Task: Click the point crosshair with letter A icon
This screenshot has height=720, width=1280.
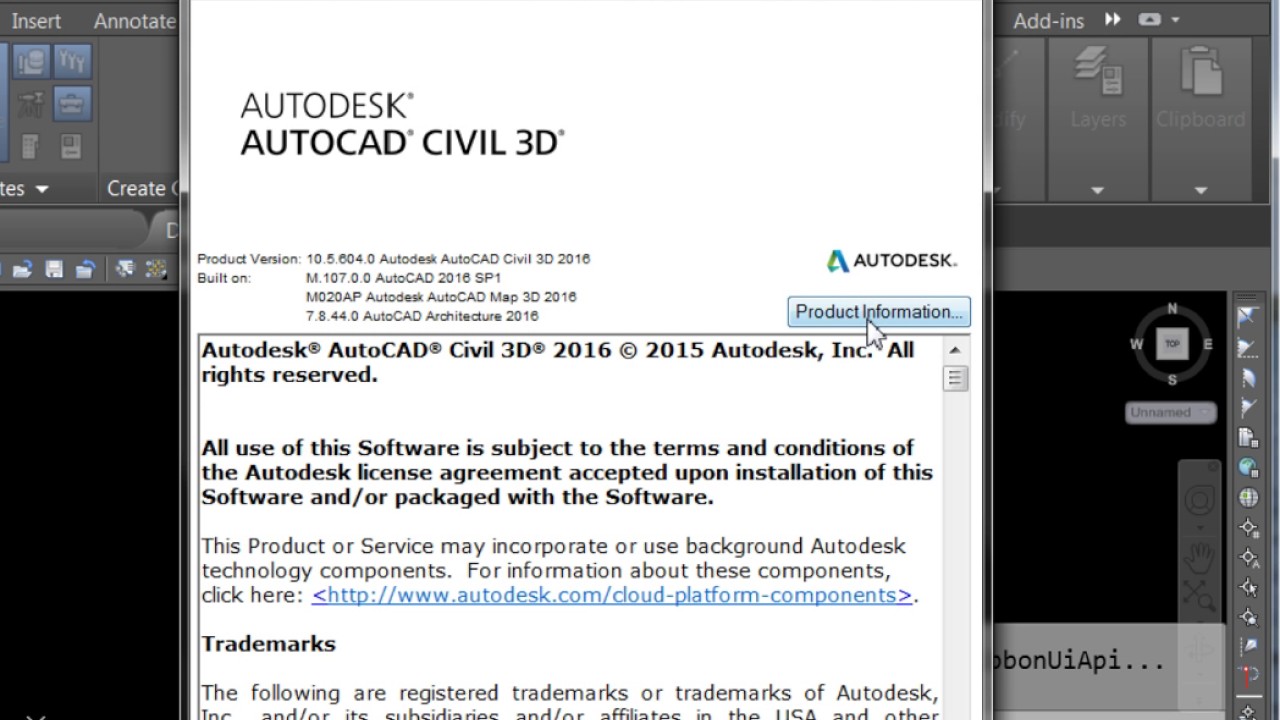Action: click(1247, 557)
